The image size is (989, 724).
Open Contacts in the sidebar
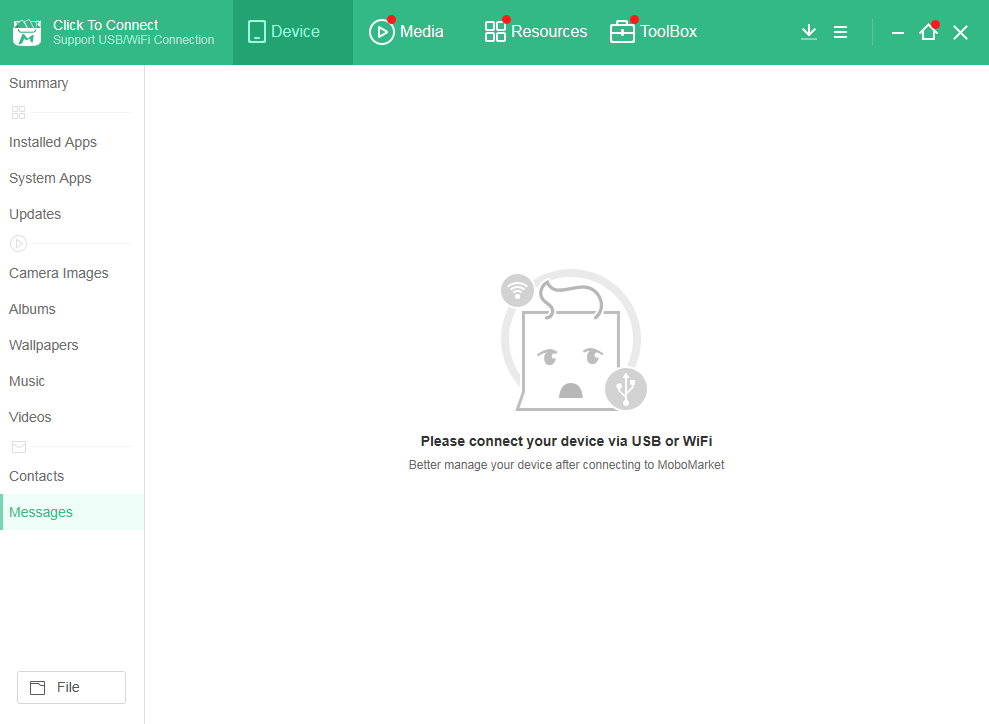(37, 476)
